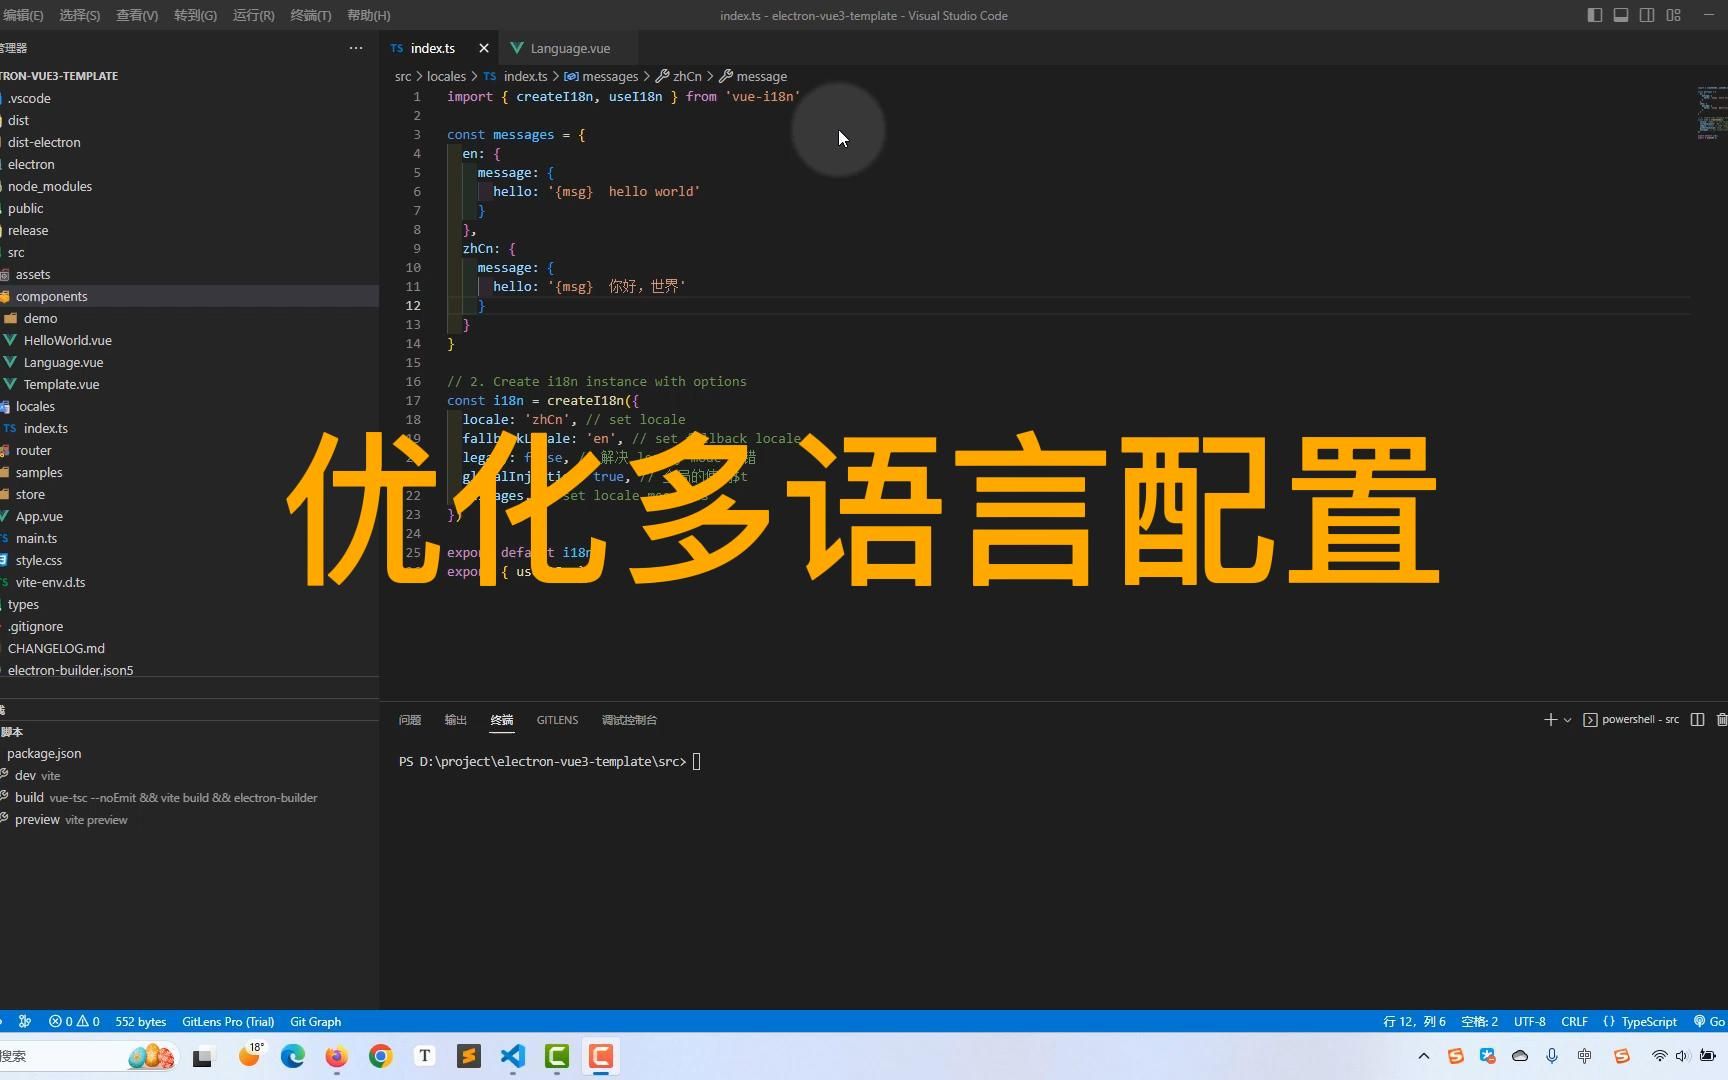This screenshot has height=1080, width=1728.
Task: Click GitLens Pro (Trial) status item
Action: (228, 1021)
